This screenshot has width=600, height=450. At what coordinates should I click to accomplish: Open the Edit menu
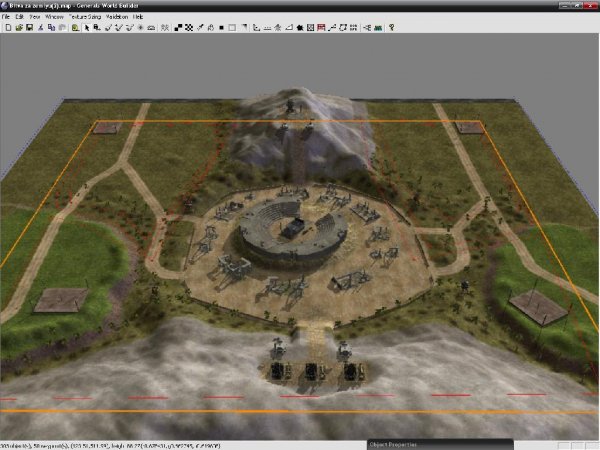pyautogui.click(x=19, y=17)
